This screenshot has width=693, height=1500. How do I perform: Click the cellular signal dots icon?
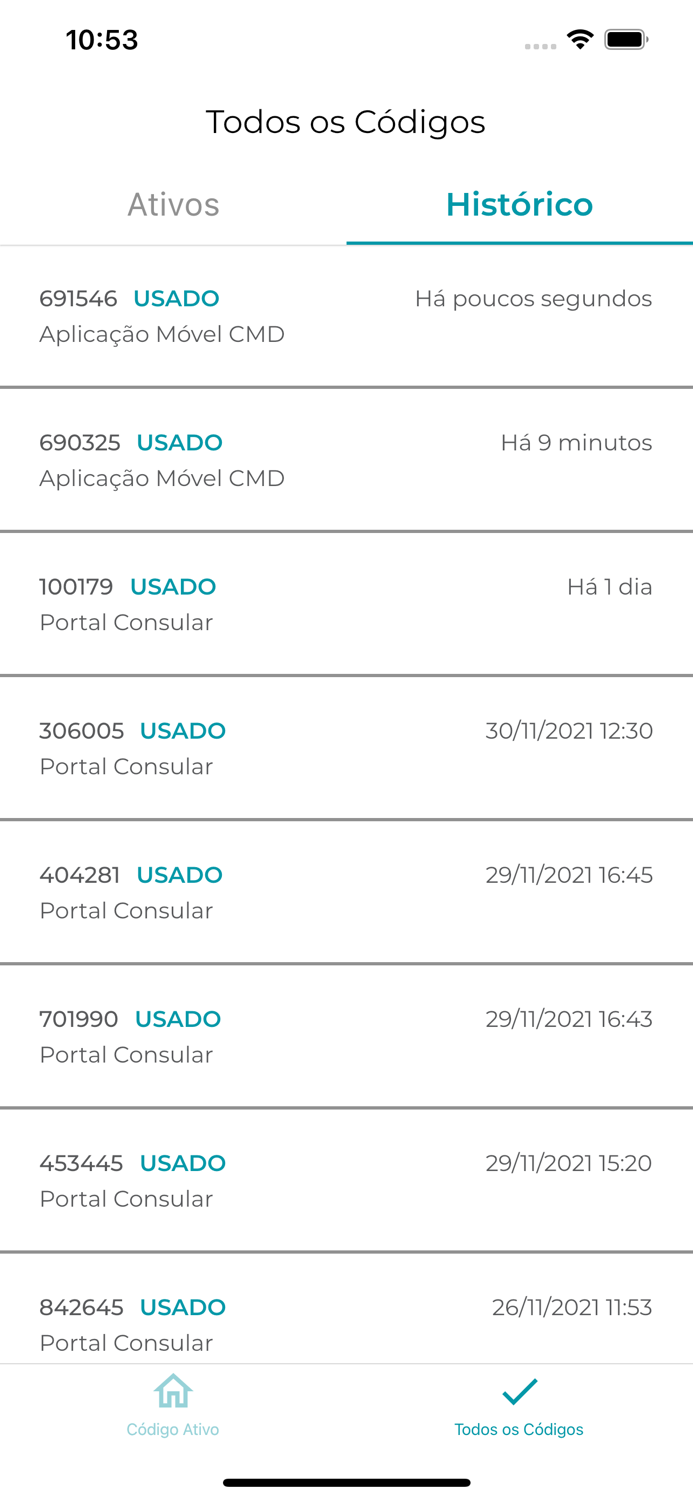[x=540, y=46]
